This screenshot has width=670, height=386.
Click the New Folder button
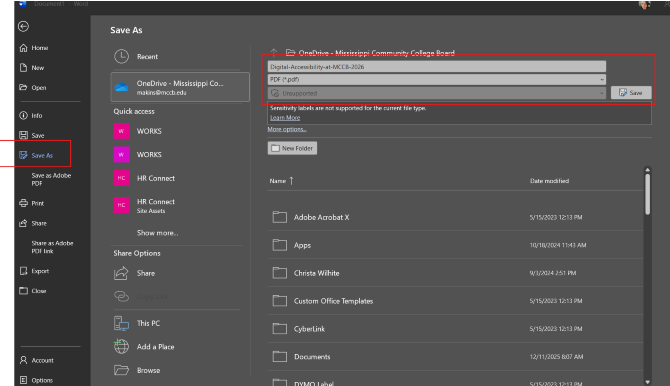tap(292, 148)
